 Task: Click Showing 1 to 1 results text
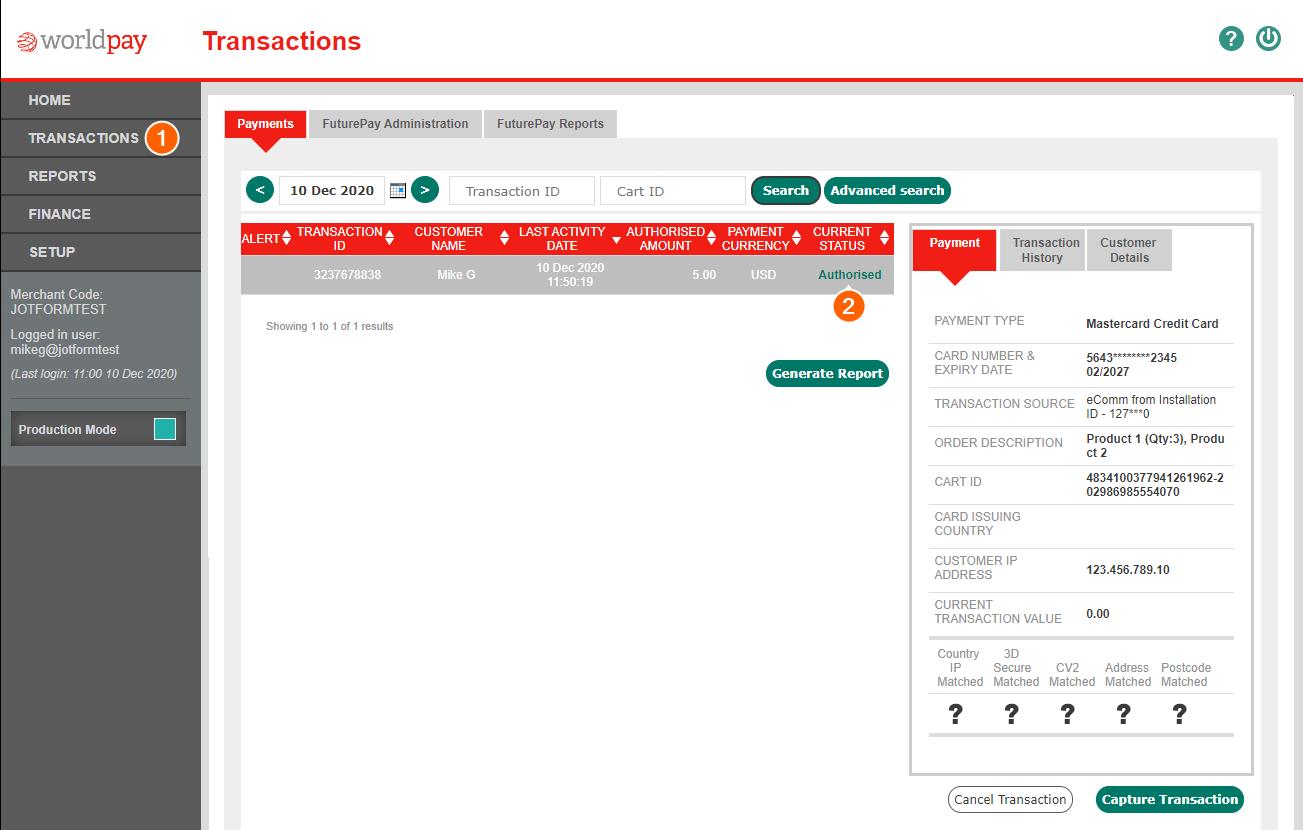tap(330, 326)
